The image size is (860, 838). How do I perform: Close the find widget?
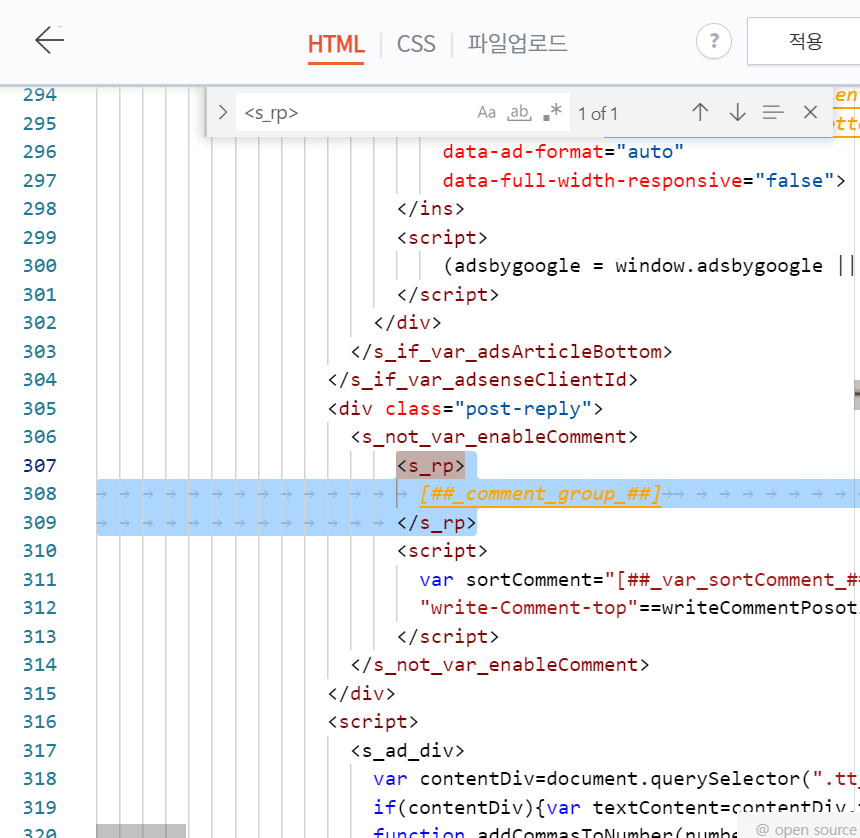810,112
